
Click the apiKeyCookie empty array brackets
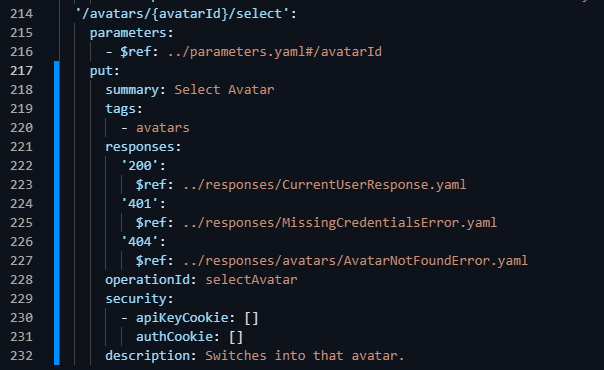point(251,318)
